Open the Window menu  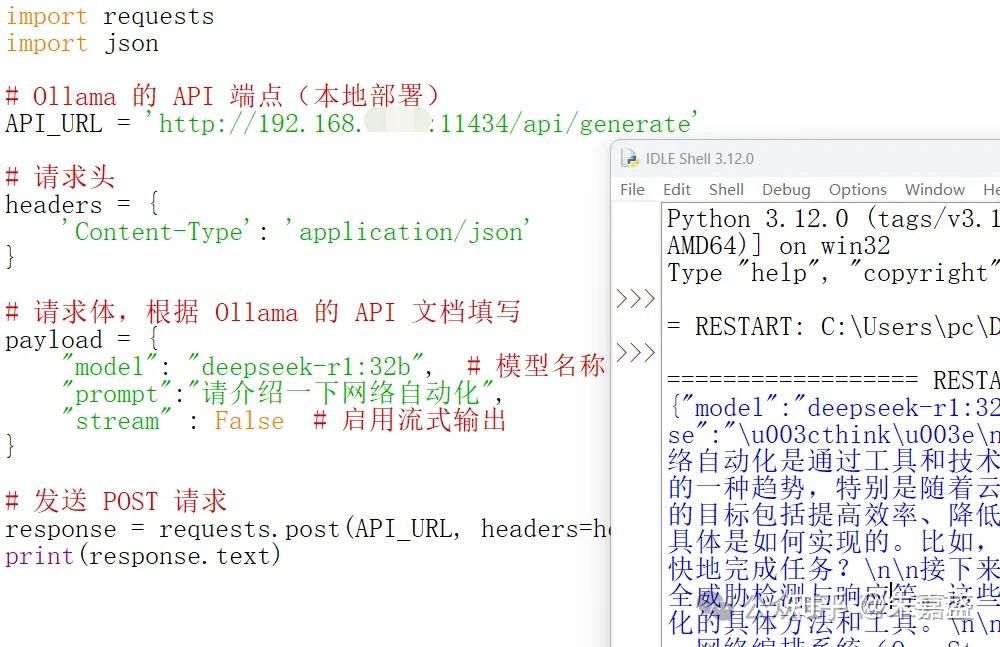click(934, 189)
